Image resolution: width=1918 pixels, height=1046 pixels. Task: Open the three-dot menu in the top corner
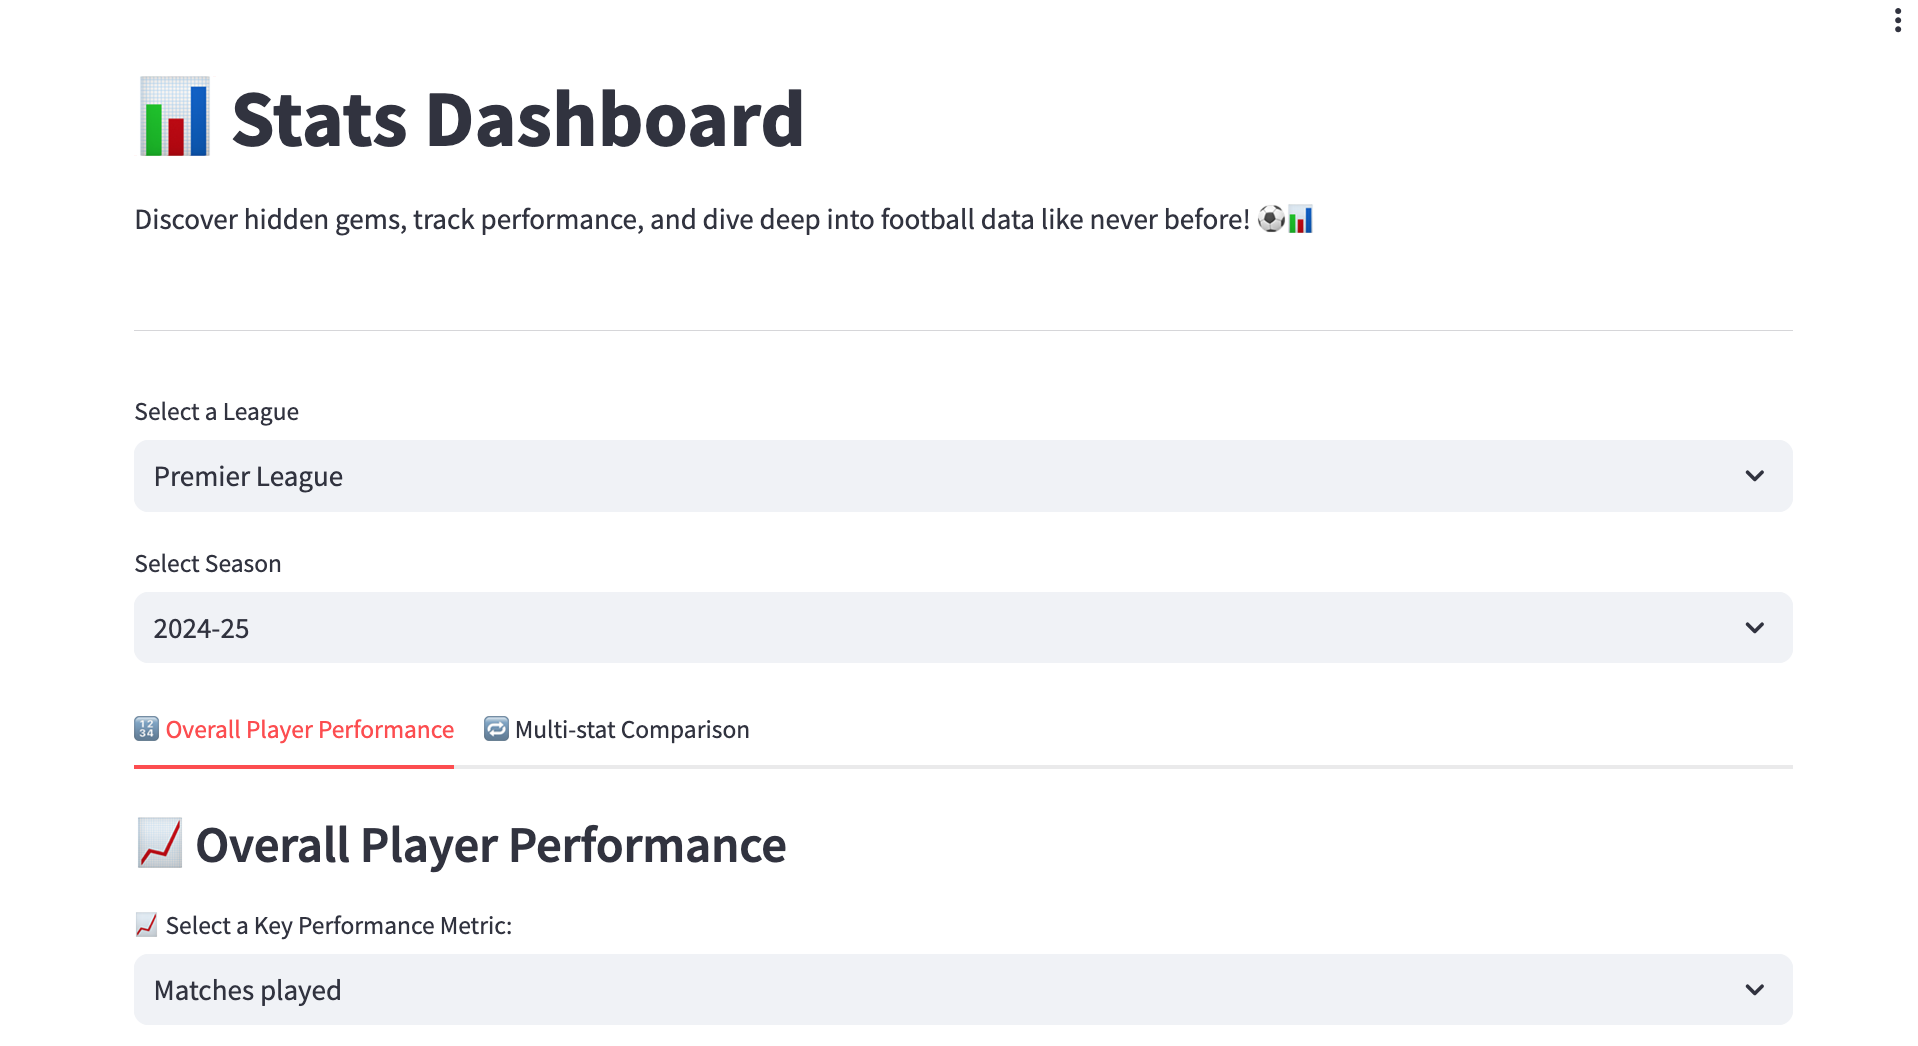click(x=1896, y=18)
